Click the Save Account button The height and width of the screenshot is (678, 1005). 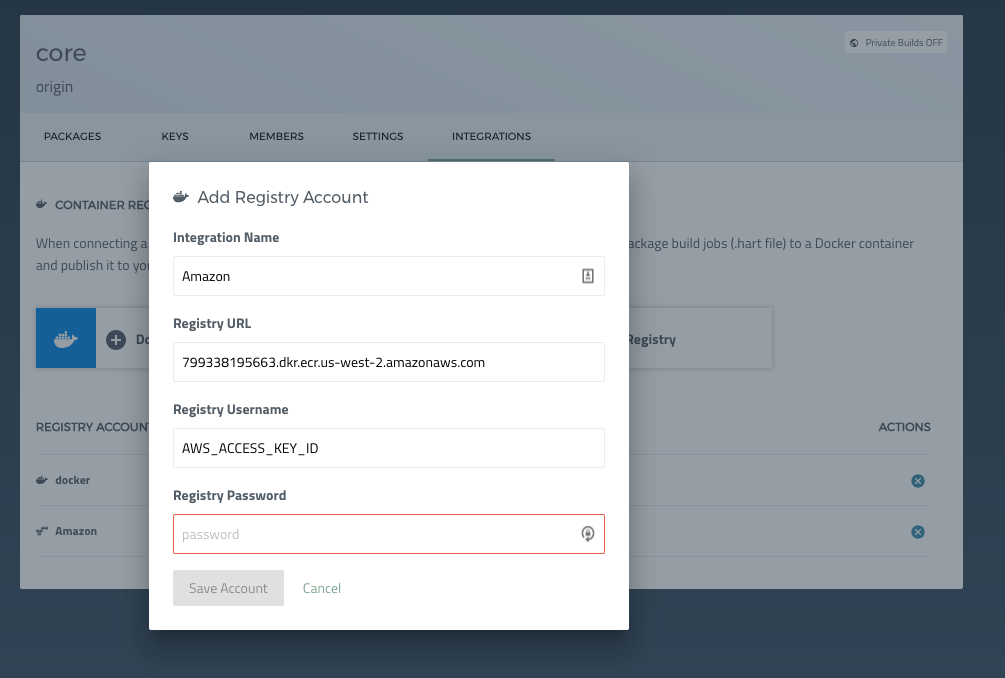click(x=228, y=588)
